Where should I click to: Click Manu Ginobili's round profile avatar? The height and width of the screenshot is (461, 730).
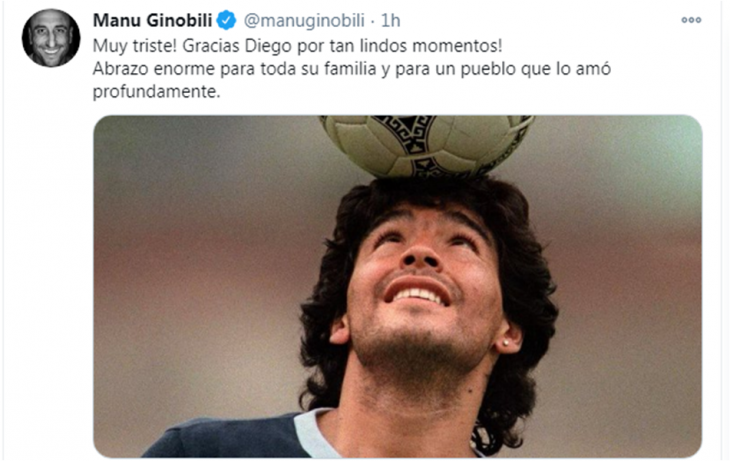pos(51,38)
